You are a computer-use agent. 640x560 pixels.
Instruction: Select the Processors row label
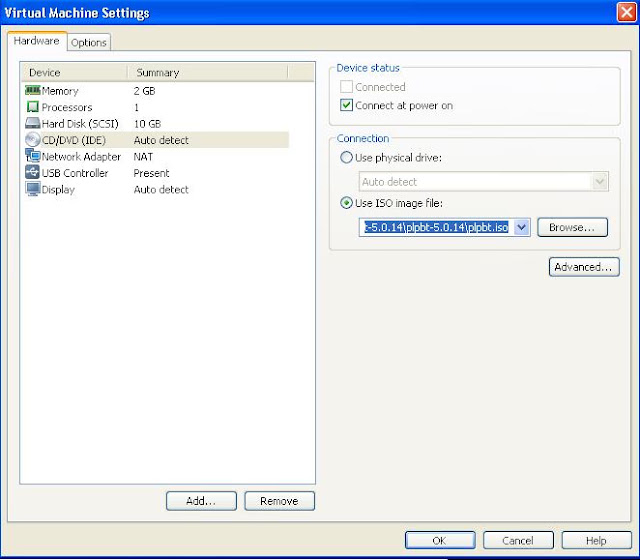click(67, 107)
